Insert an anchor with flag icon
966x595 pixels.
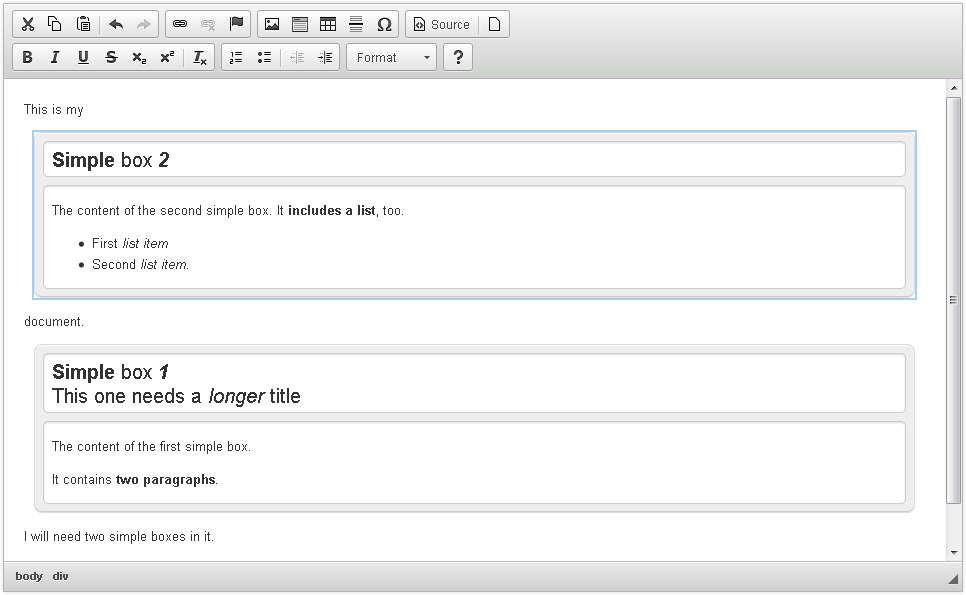pyautogui.click(x=236, y=24)
